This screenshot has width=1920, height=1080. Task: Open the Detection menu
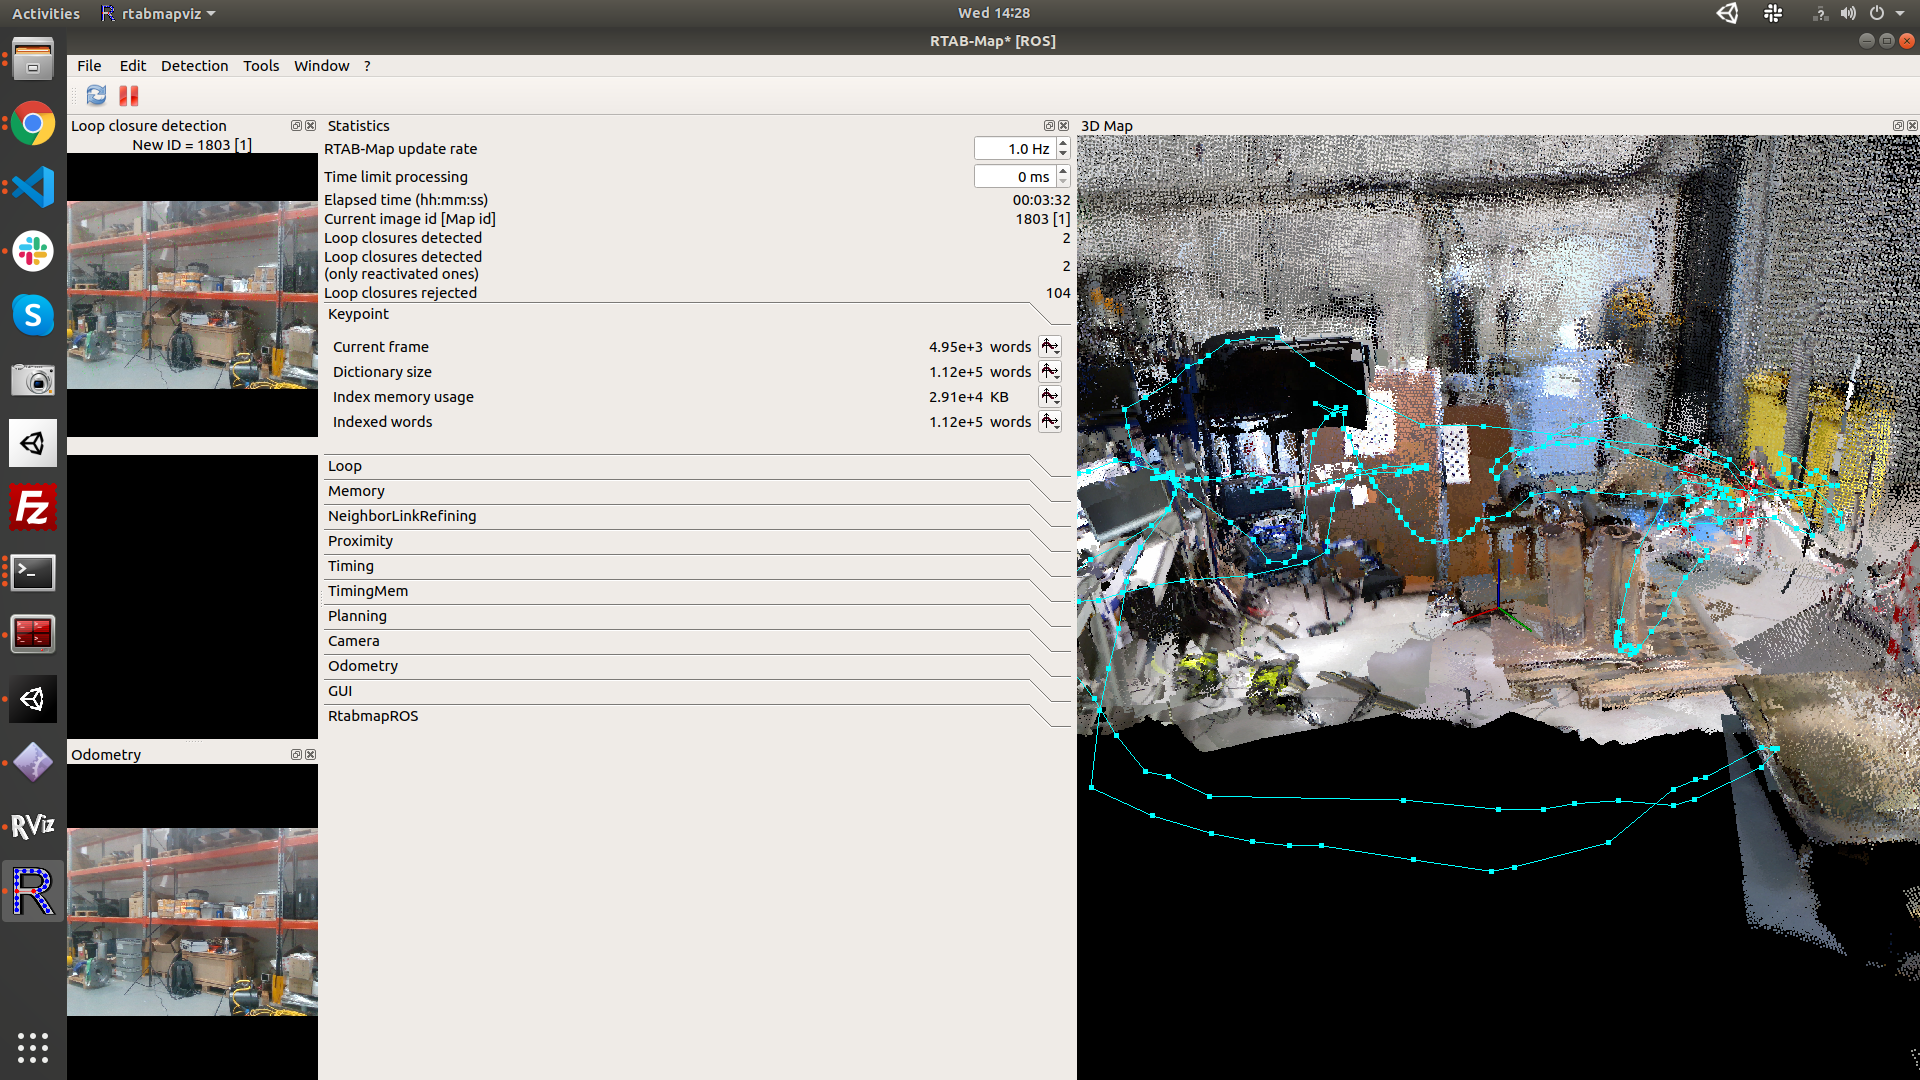(x=194, y=66)
